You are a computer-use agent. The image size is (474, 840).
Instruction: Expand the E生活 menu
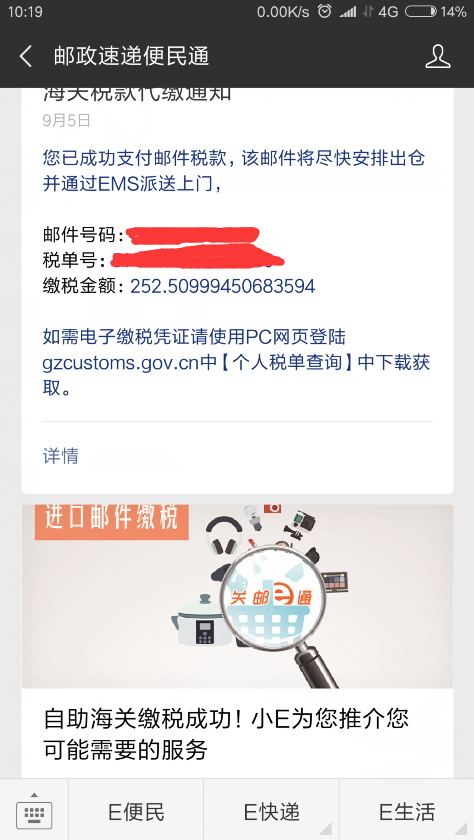point(407,811)
